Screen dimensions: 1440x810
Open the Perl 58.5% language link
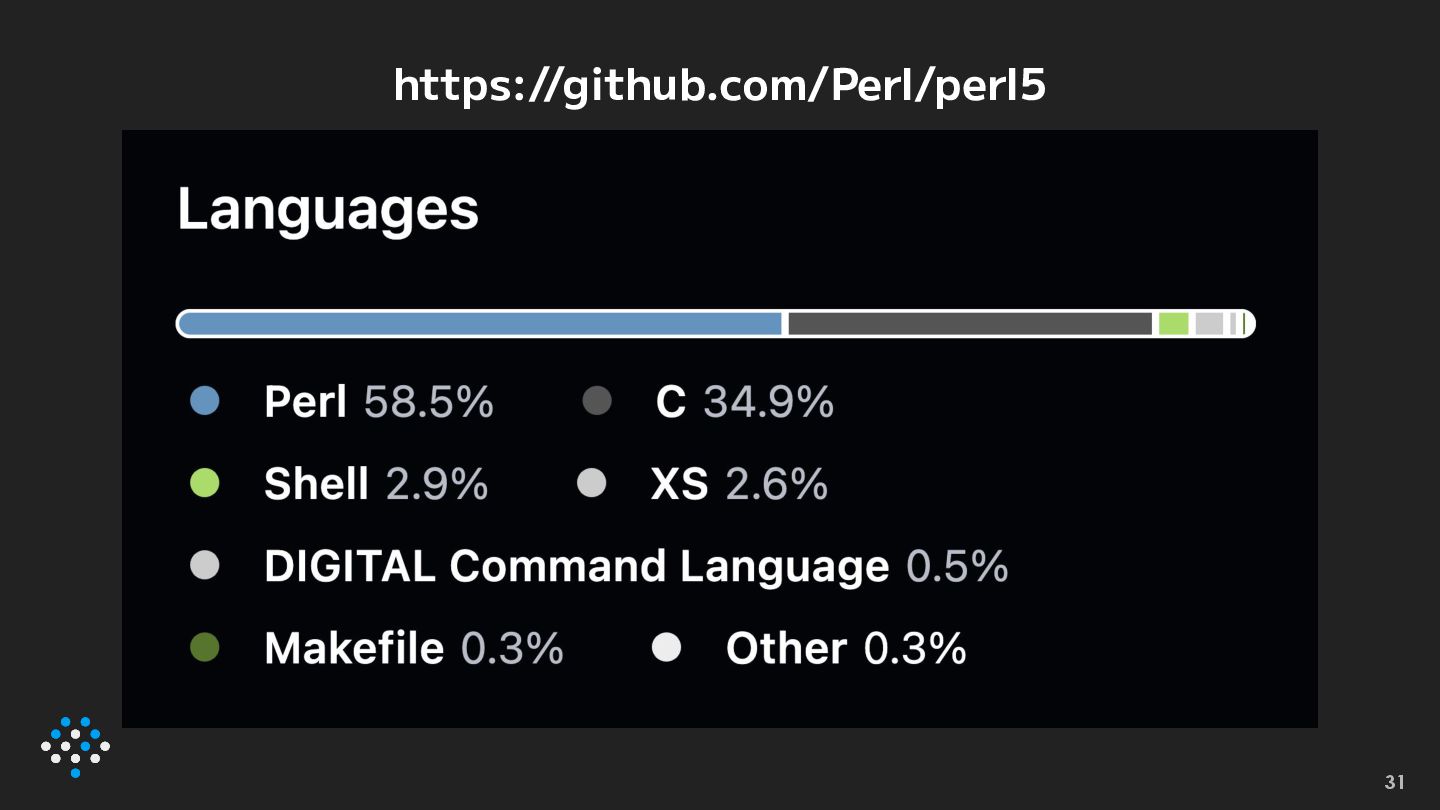pos(378,402)
